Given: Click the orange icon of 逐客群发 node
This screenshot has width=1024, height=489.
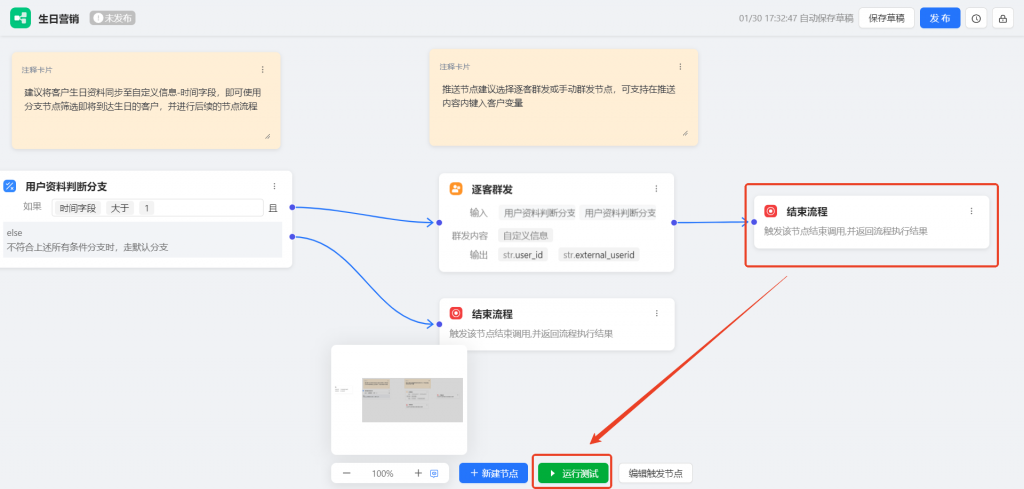Looking at the screenshot, I should pyautogui.click(x=456, y=189).
